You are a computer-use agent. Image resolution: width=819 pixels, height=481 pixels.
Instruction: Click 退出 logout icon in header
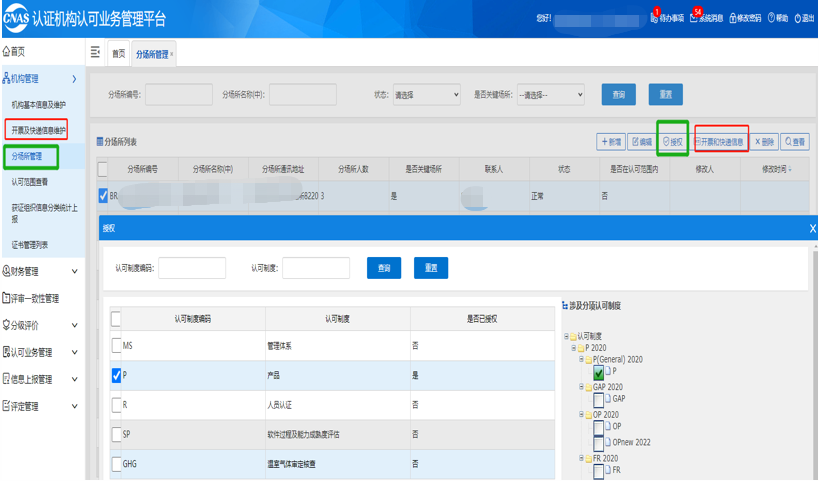(x=798, y=18)
